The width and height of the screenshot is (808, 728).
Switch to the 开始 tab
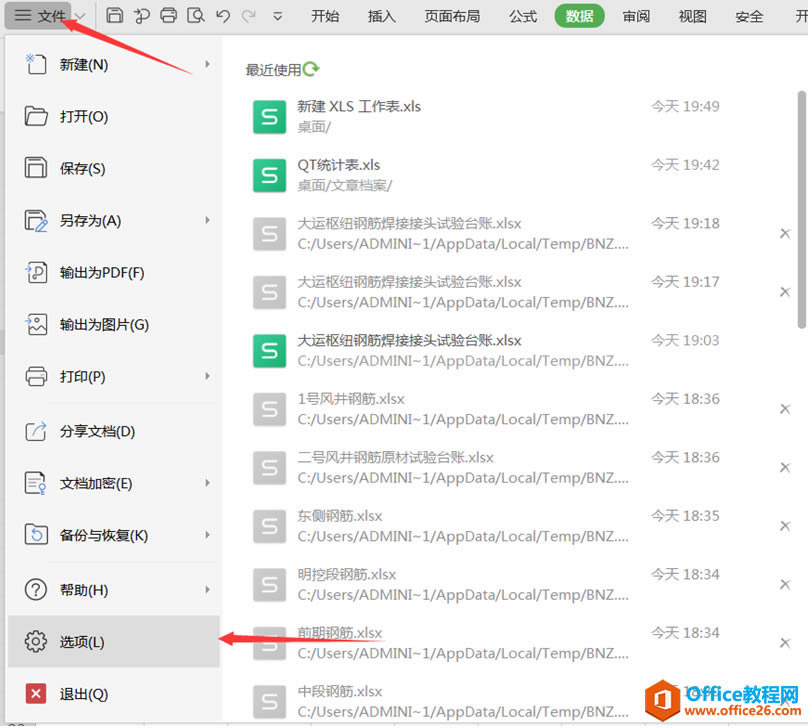325,16
